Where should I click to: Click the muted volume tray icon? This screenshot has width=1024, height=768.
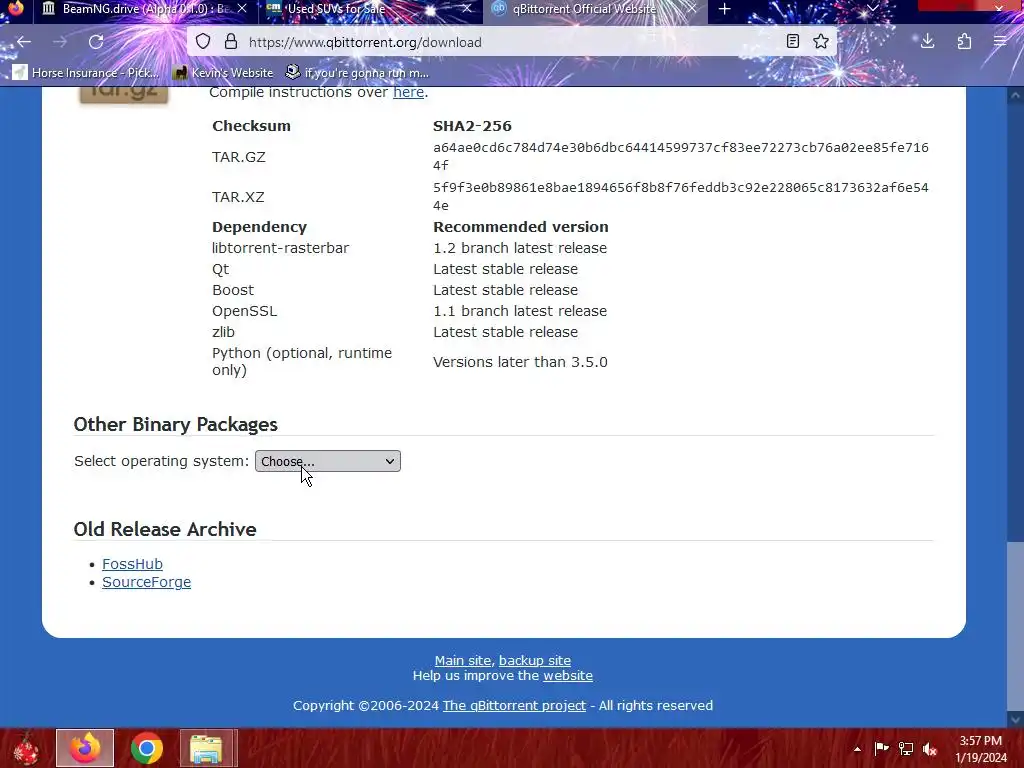[x=930, y=748]
